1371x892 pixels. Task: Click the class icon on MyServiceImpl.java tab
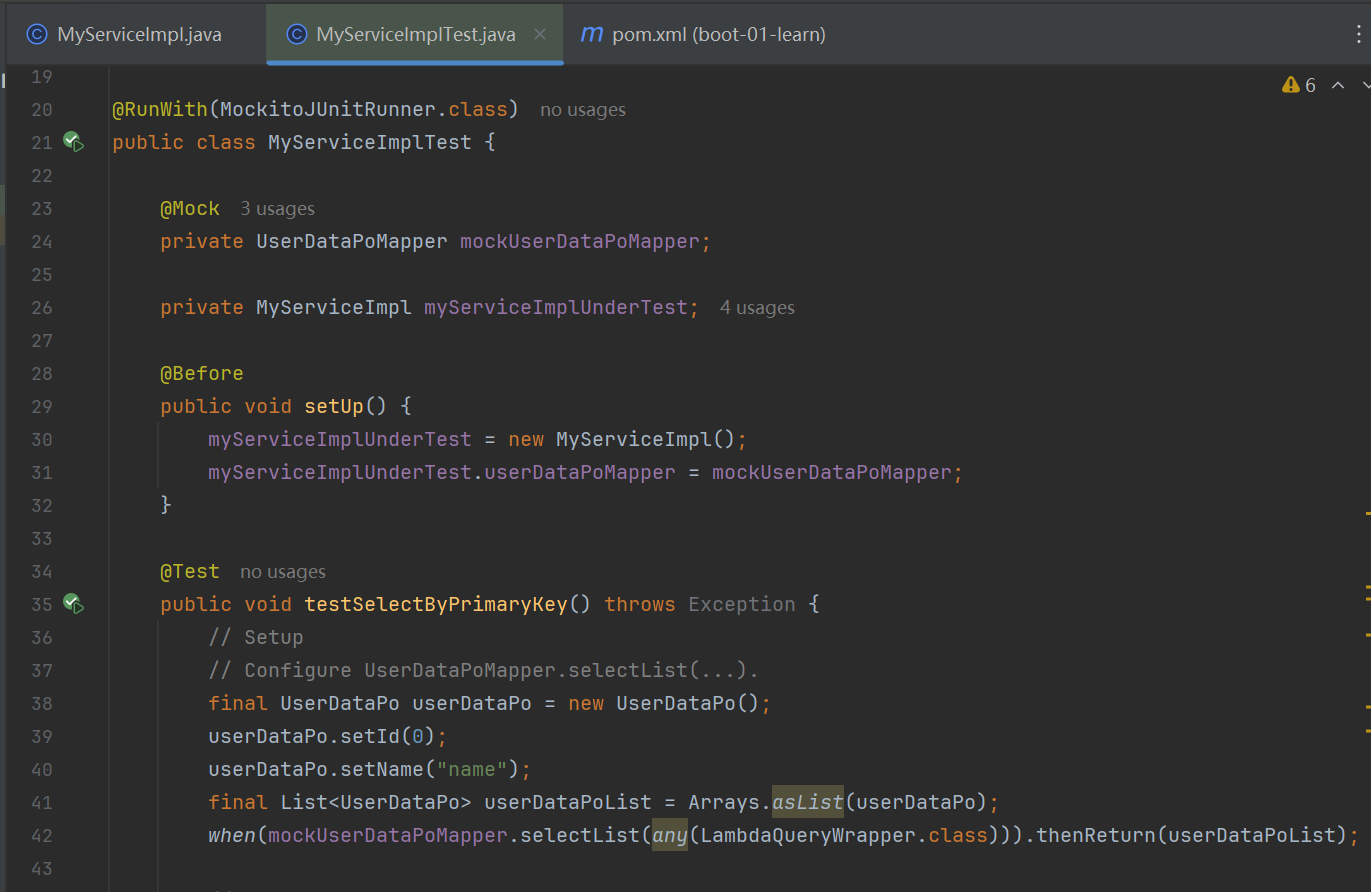click(x=37, y=34)
